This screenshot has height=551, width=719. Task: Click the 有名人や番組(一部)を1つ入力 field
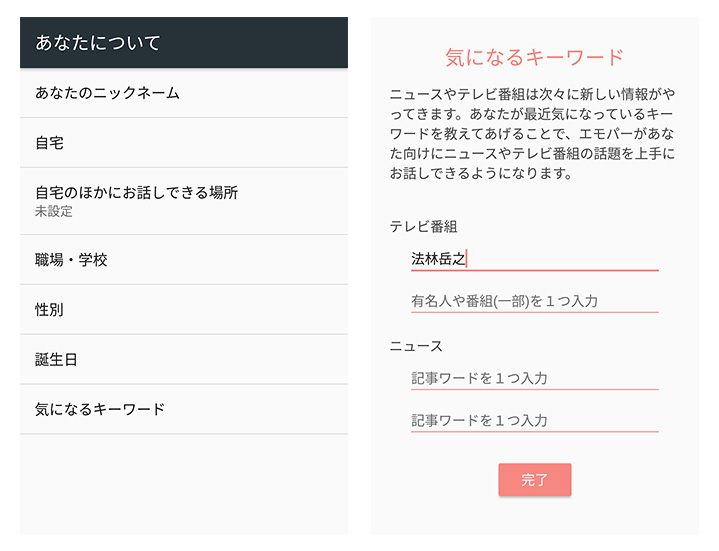pos(534,301)
